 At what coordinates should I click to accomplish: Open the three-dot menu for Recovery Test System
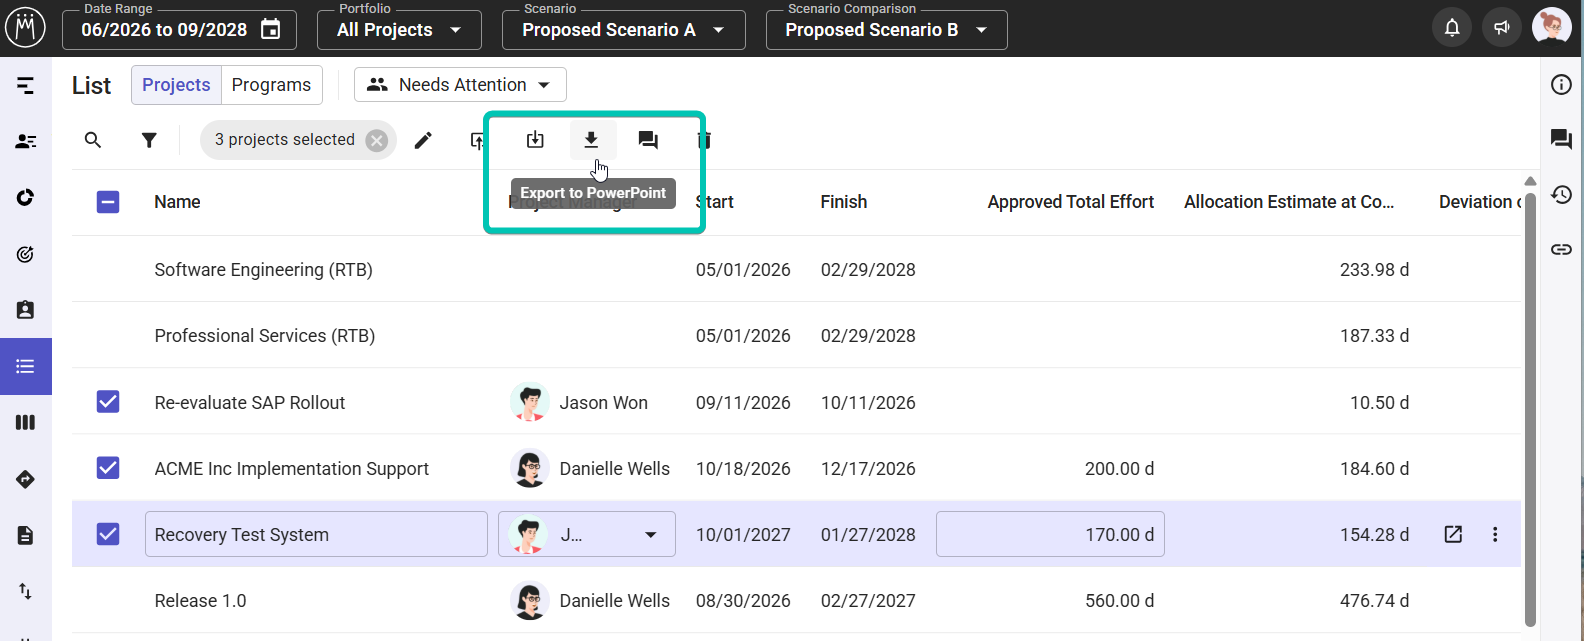coord(1495,534)
